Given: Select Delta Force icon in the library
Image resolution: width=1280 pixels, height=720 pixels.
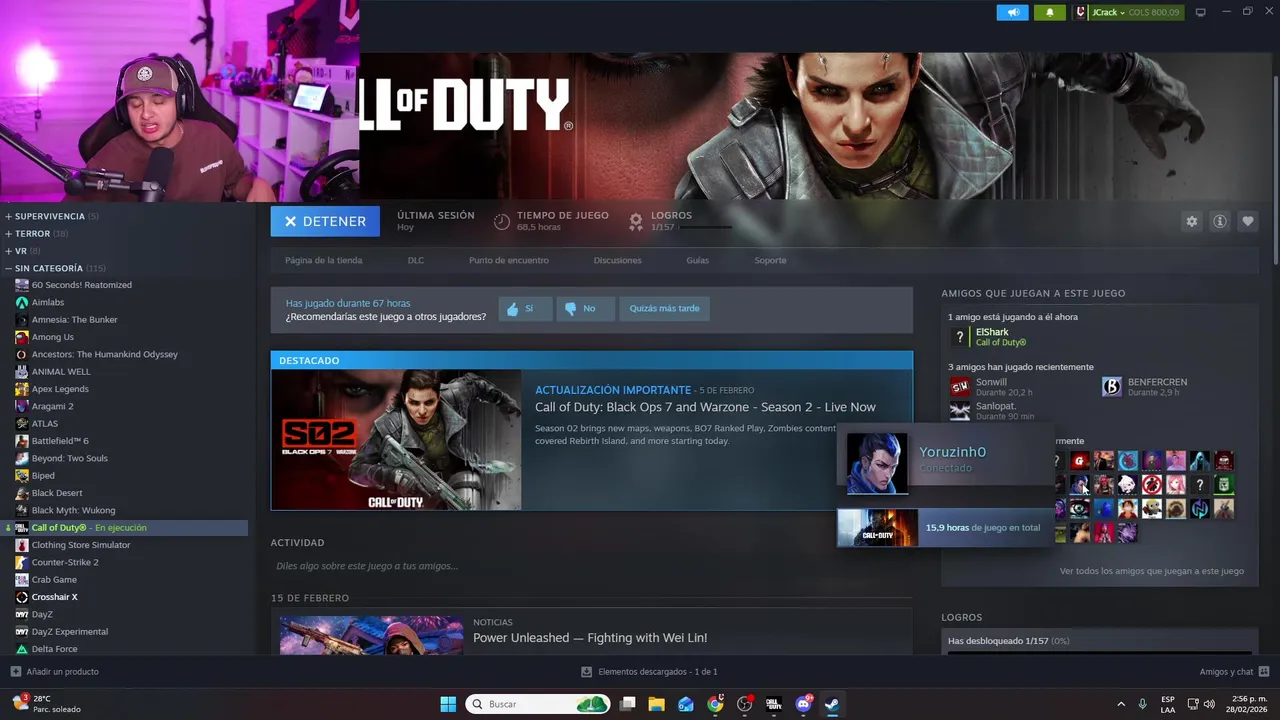Looking at the screenshot, I should (21, 649).
